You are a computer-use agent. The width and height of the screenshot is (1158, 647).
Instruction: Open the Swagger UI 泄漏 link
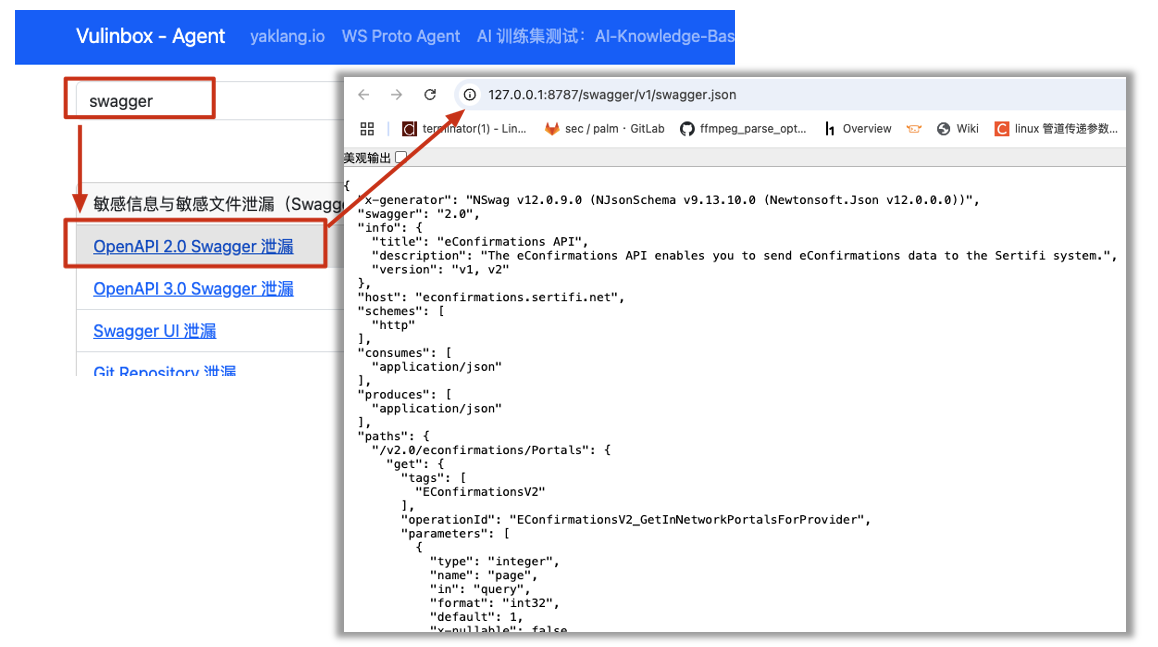point(154,330)
